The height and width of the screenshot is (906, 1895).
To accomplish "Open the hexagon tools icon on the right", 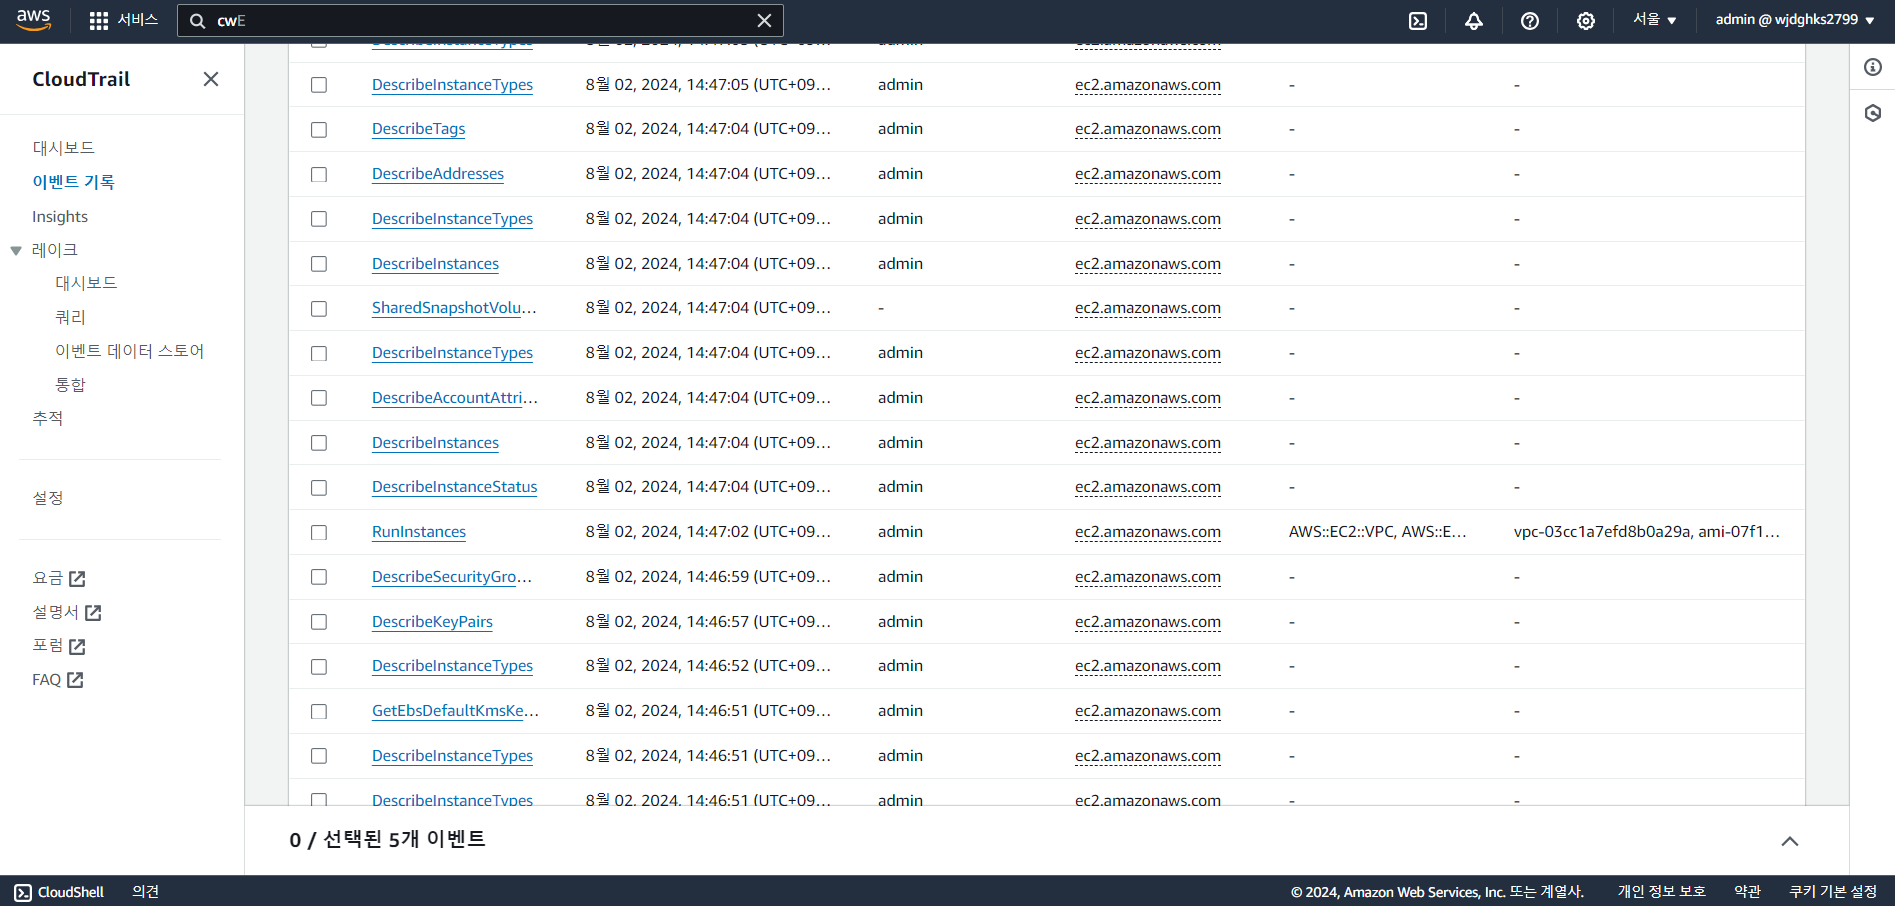I will click(x=1873, y=113).
